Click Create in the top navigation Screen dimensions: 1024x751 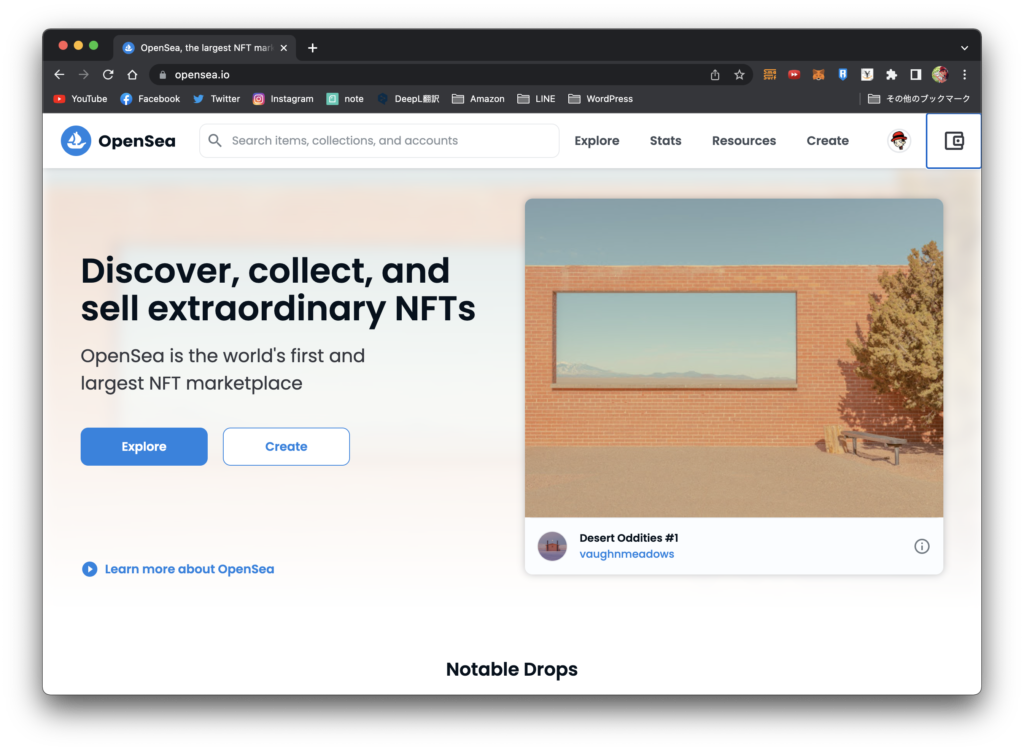coord(827,140)
